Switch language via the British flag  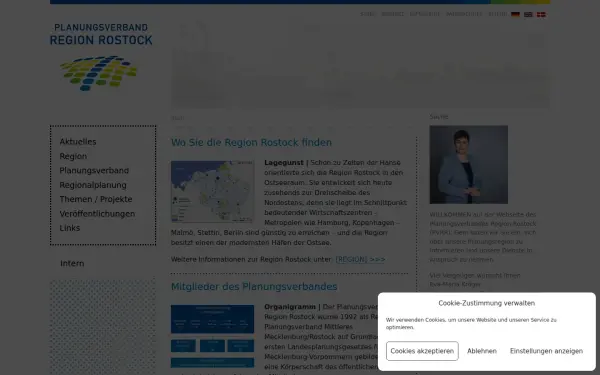(528, 14)
